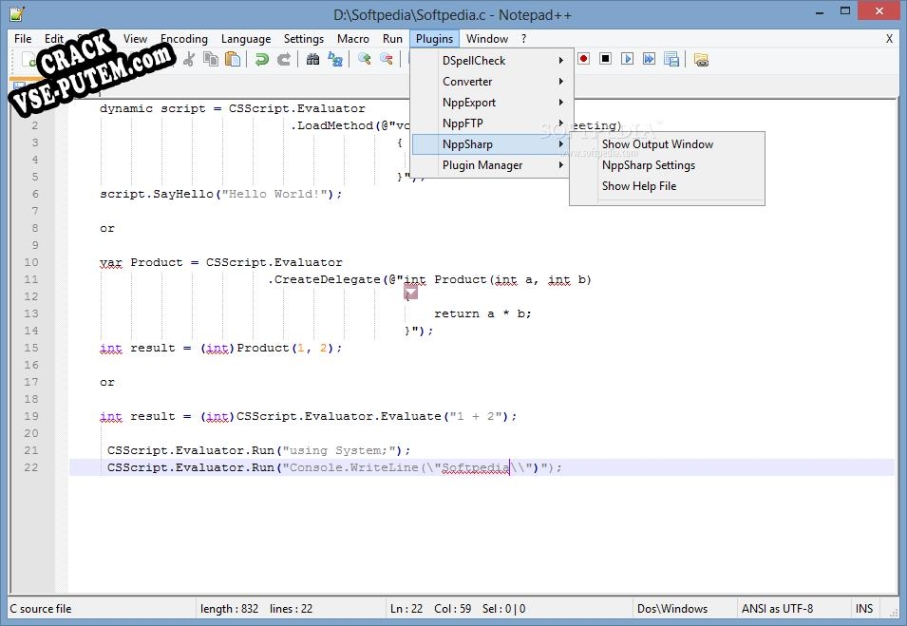
Task: Open the Run menu
Action: 392,39
